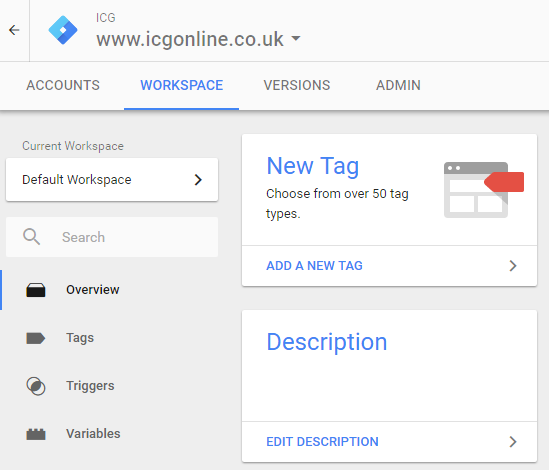Click the Current Workspace label

click(x=73, y=146)
